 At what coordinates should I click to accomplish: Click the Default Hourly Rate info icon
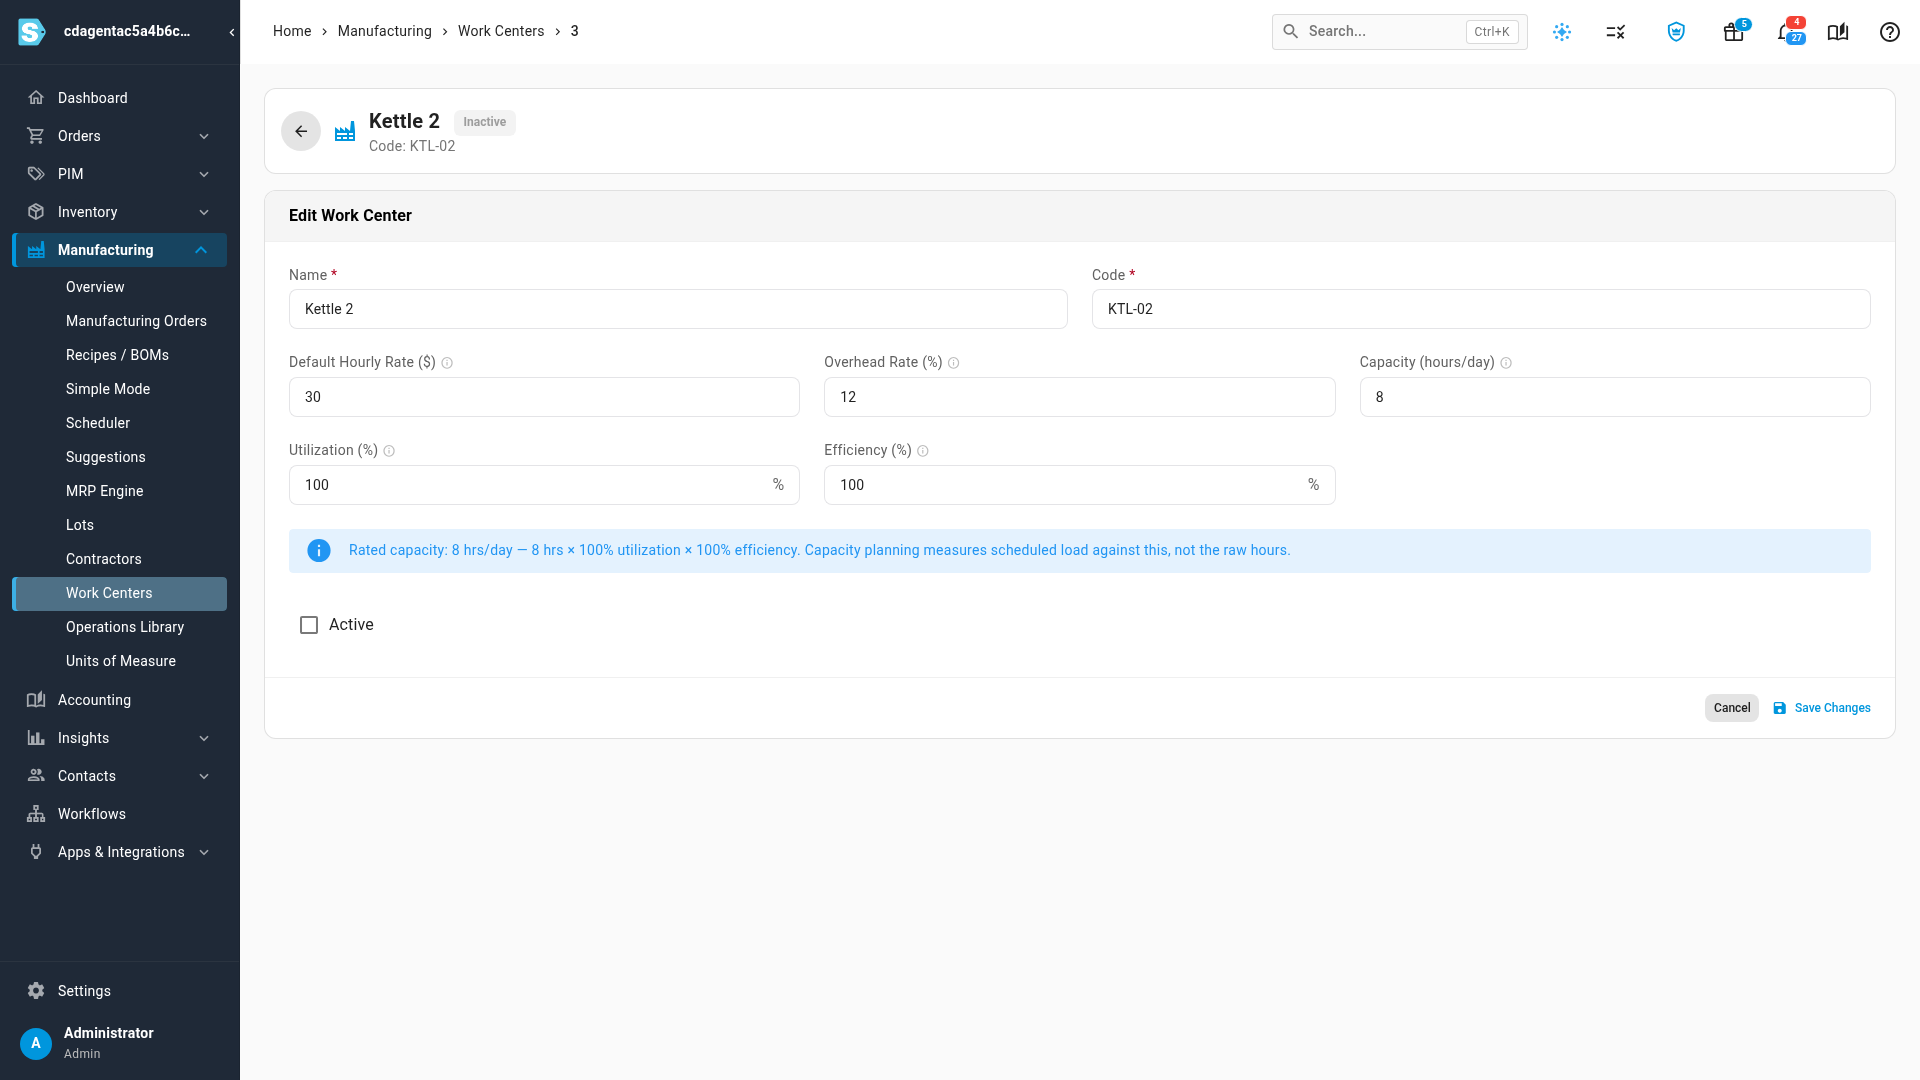click(447, 363)
